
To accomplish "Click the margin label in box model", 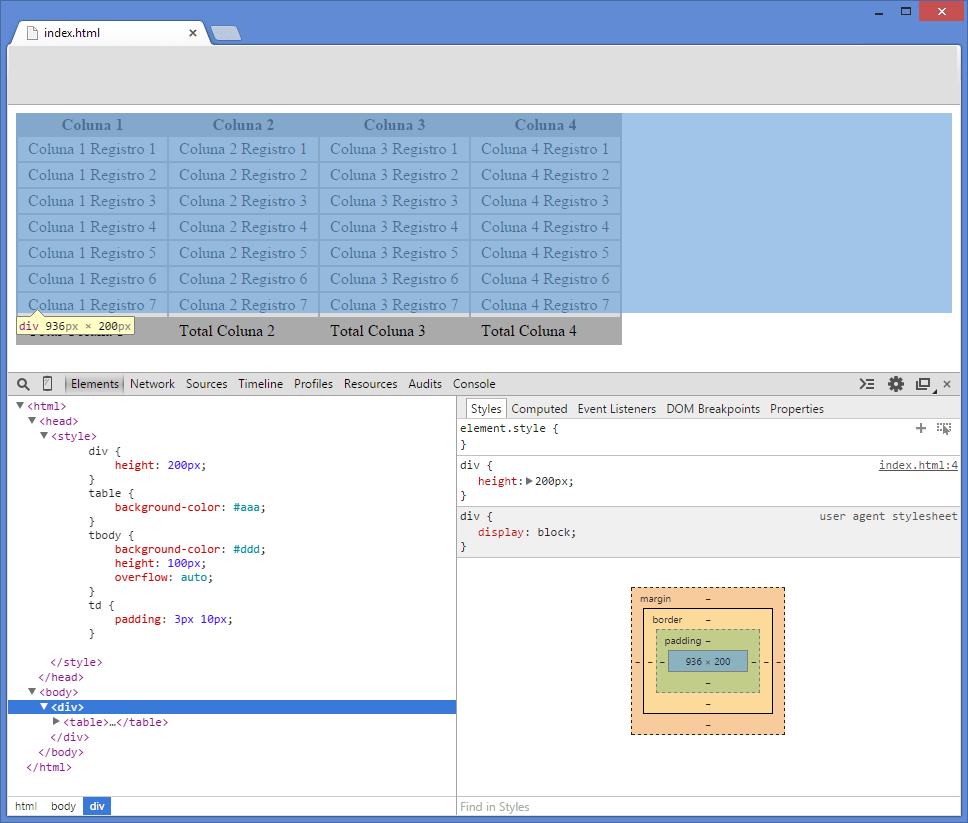I will pyautogui.click(x=655, y=599).
